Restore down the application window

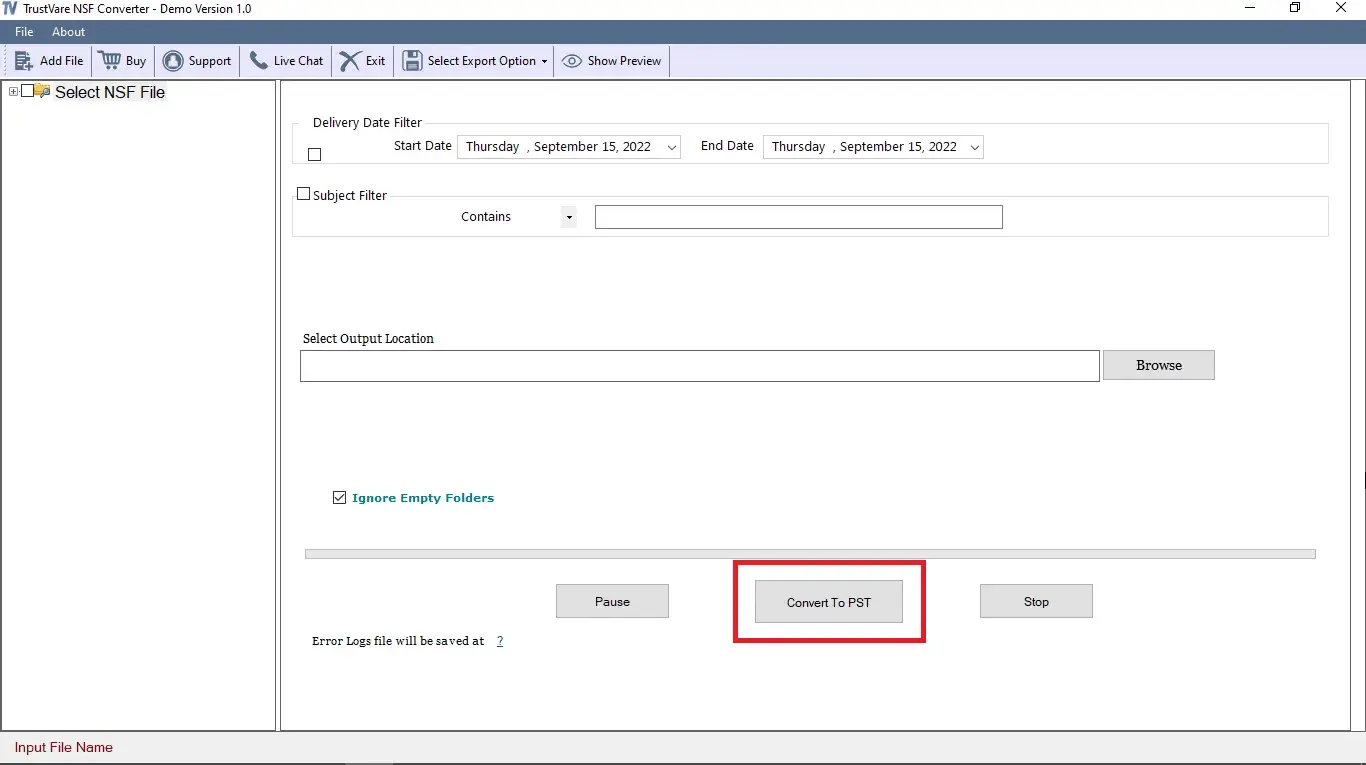(x=1295, y=8)
